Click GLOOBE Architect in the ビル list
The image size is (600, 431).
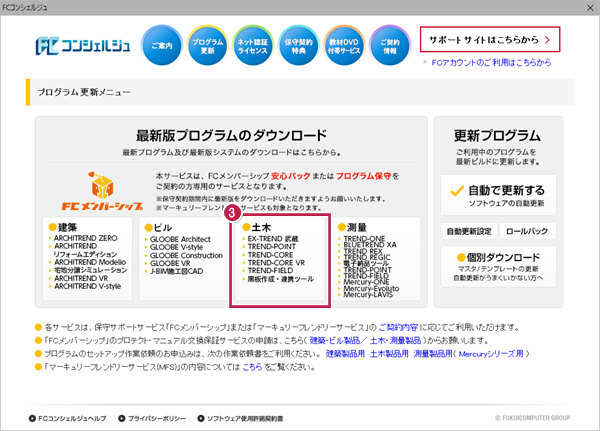pyautogui.click(x=180, y=239)
